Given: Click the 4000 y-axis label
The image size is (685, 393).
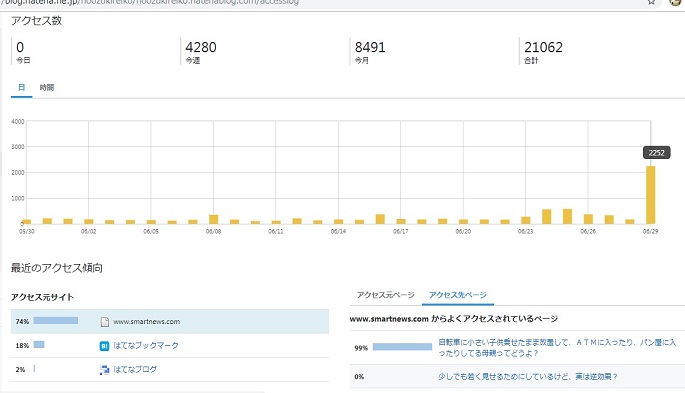Looking at the screenshot, I should click(18, 121).
